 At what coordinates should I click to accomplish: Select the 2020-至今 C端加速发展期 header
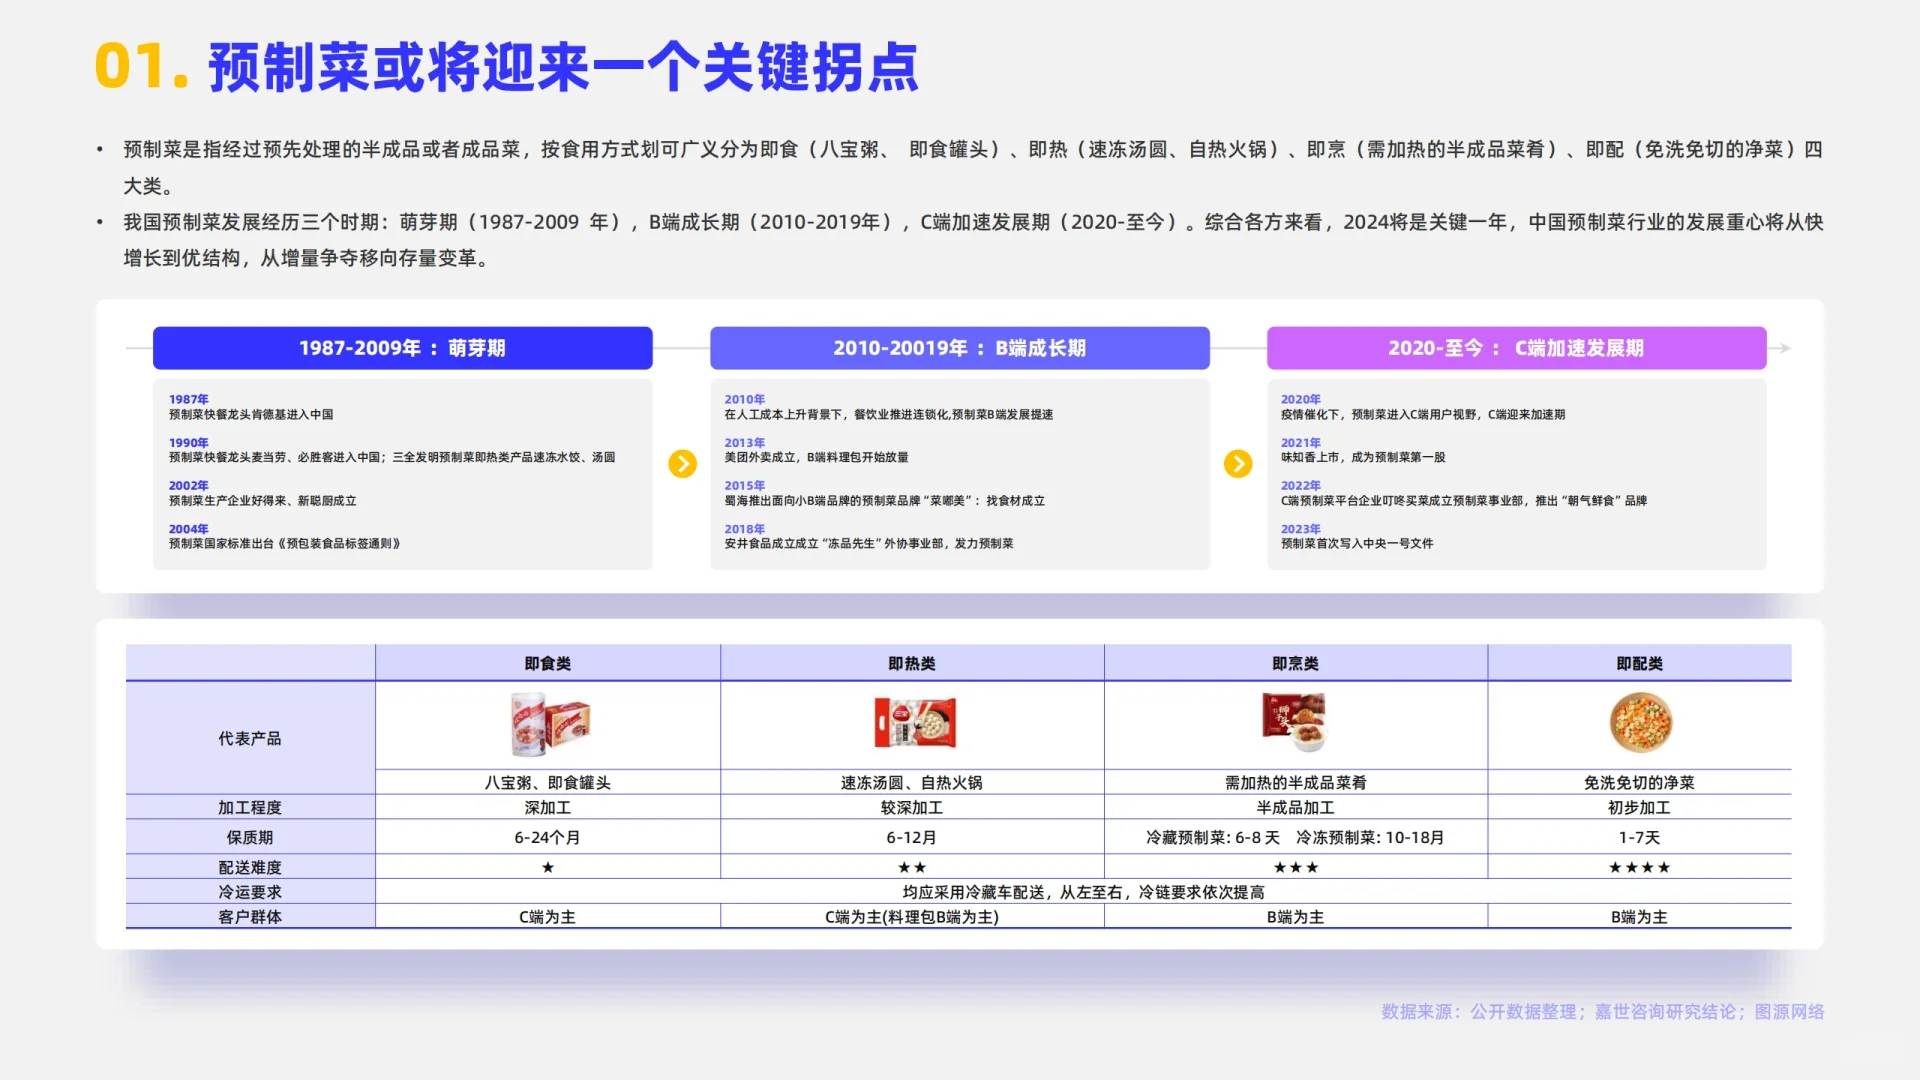1516,348
